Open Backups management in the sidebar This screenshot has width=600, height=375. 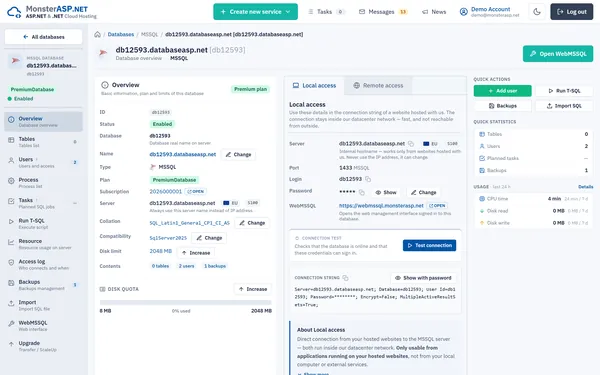[43, 285]
